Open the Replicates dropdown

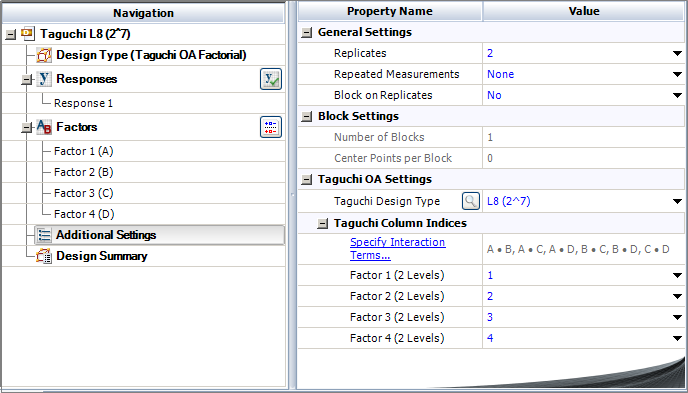(x=677, y=54)
